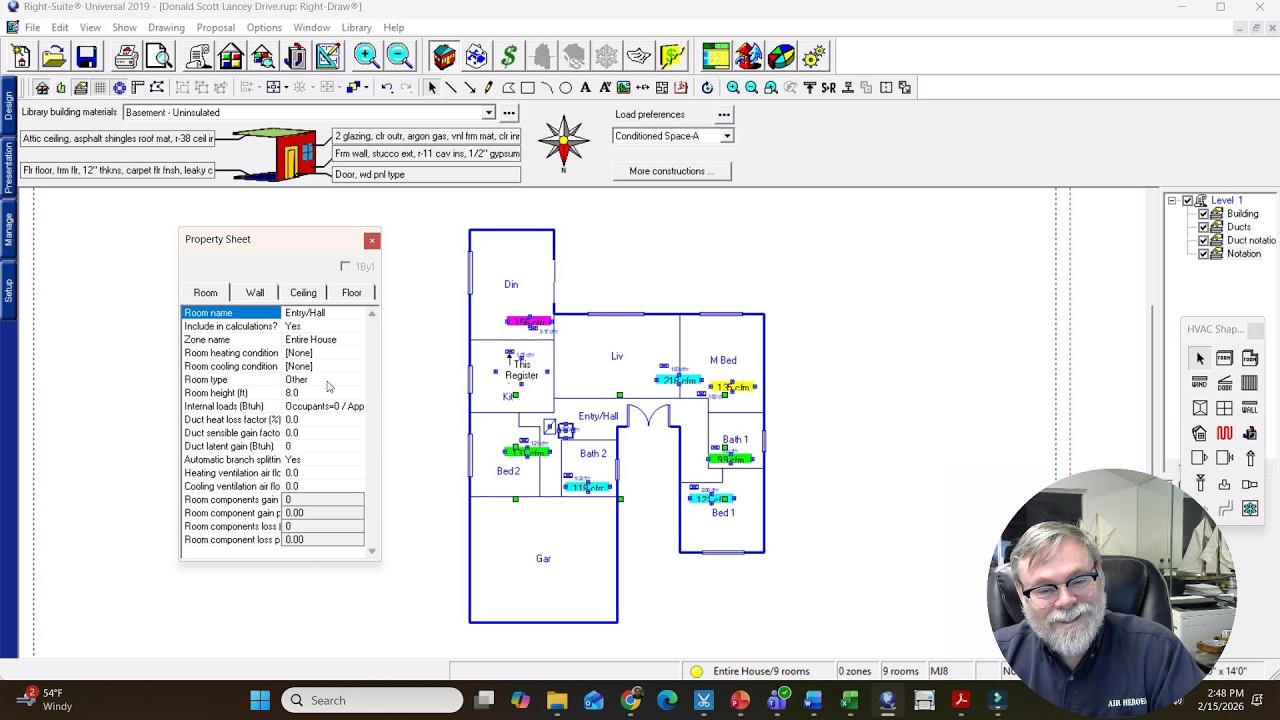The image size is (1280, 720).
Task: Click the Room height value 8.0
Action: tap(323, 393)
